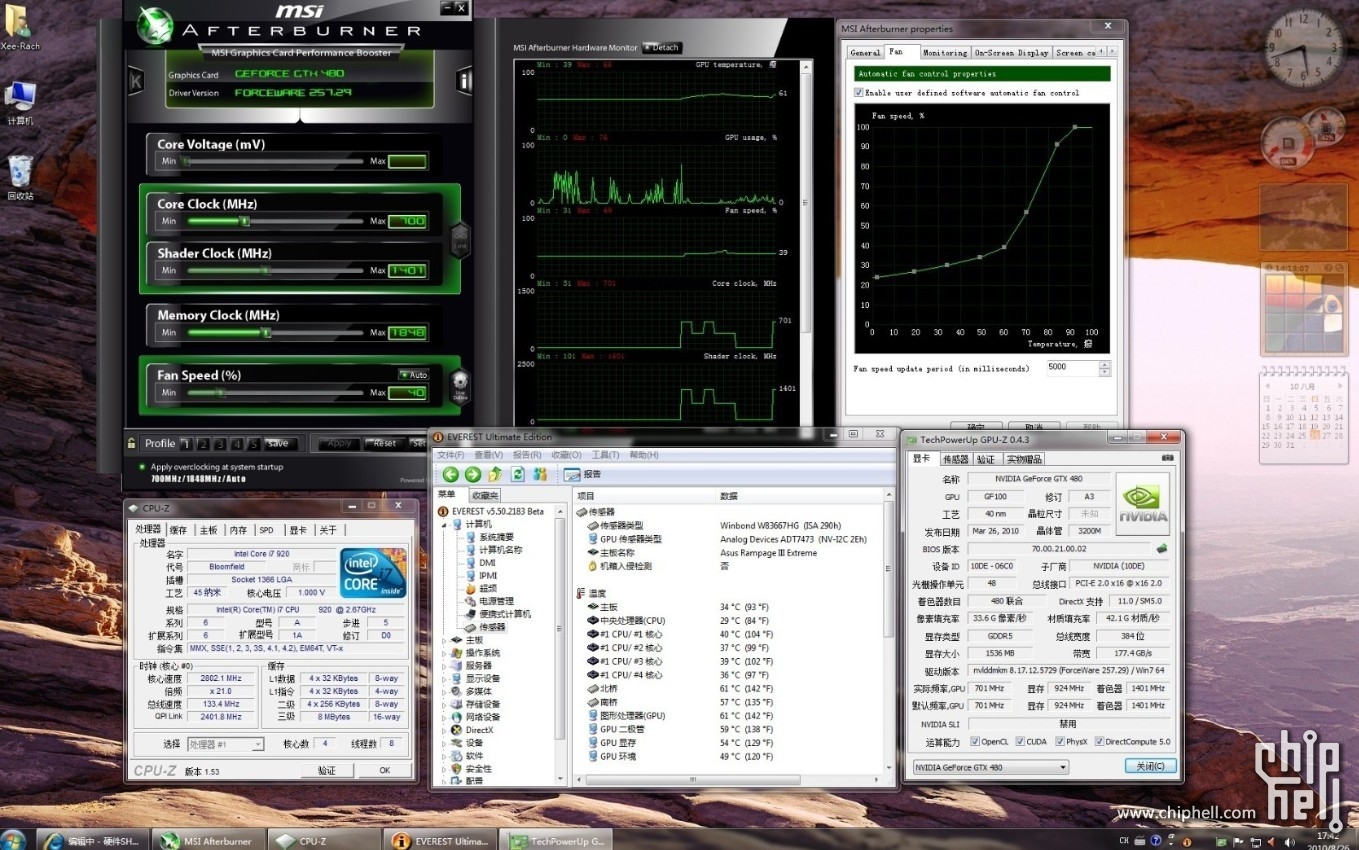Open the Windows Start orb
1359x850 pixels.
tap(14, 839)
